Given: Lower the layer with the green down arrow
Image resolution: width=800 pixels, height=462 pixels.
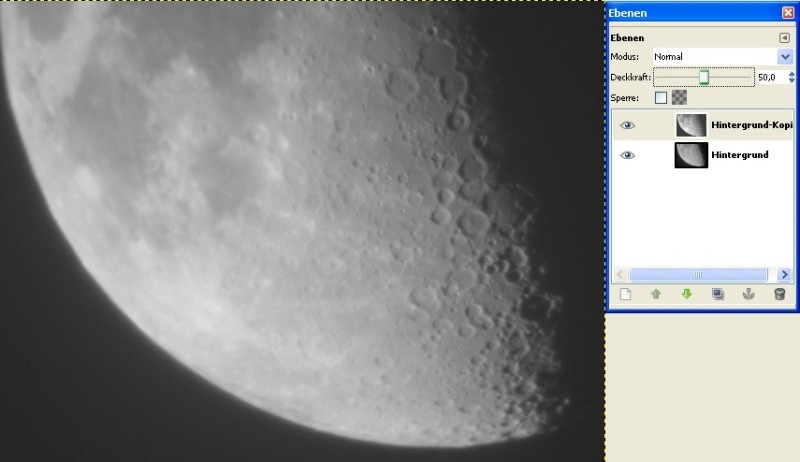Looking at the screenshot, I should tap(687, 294).
